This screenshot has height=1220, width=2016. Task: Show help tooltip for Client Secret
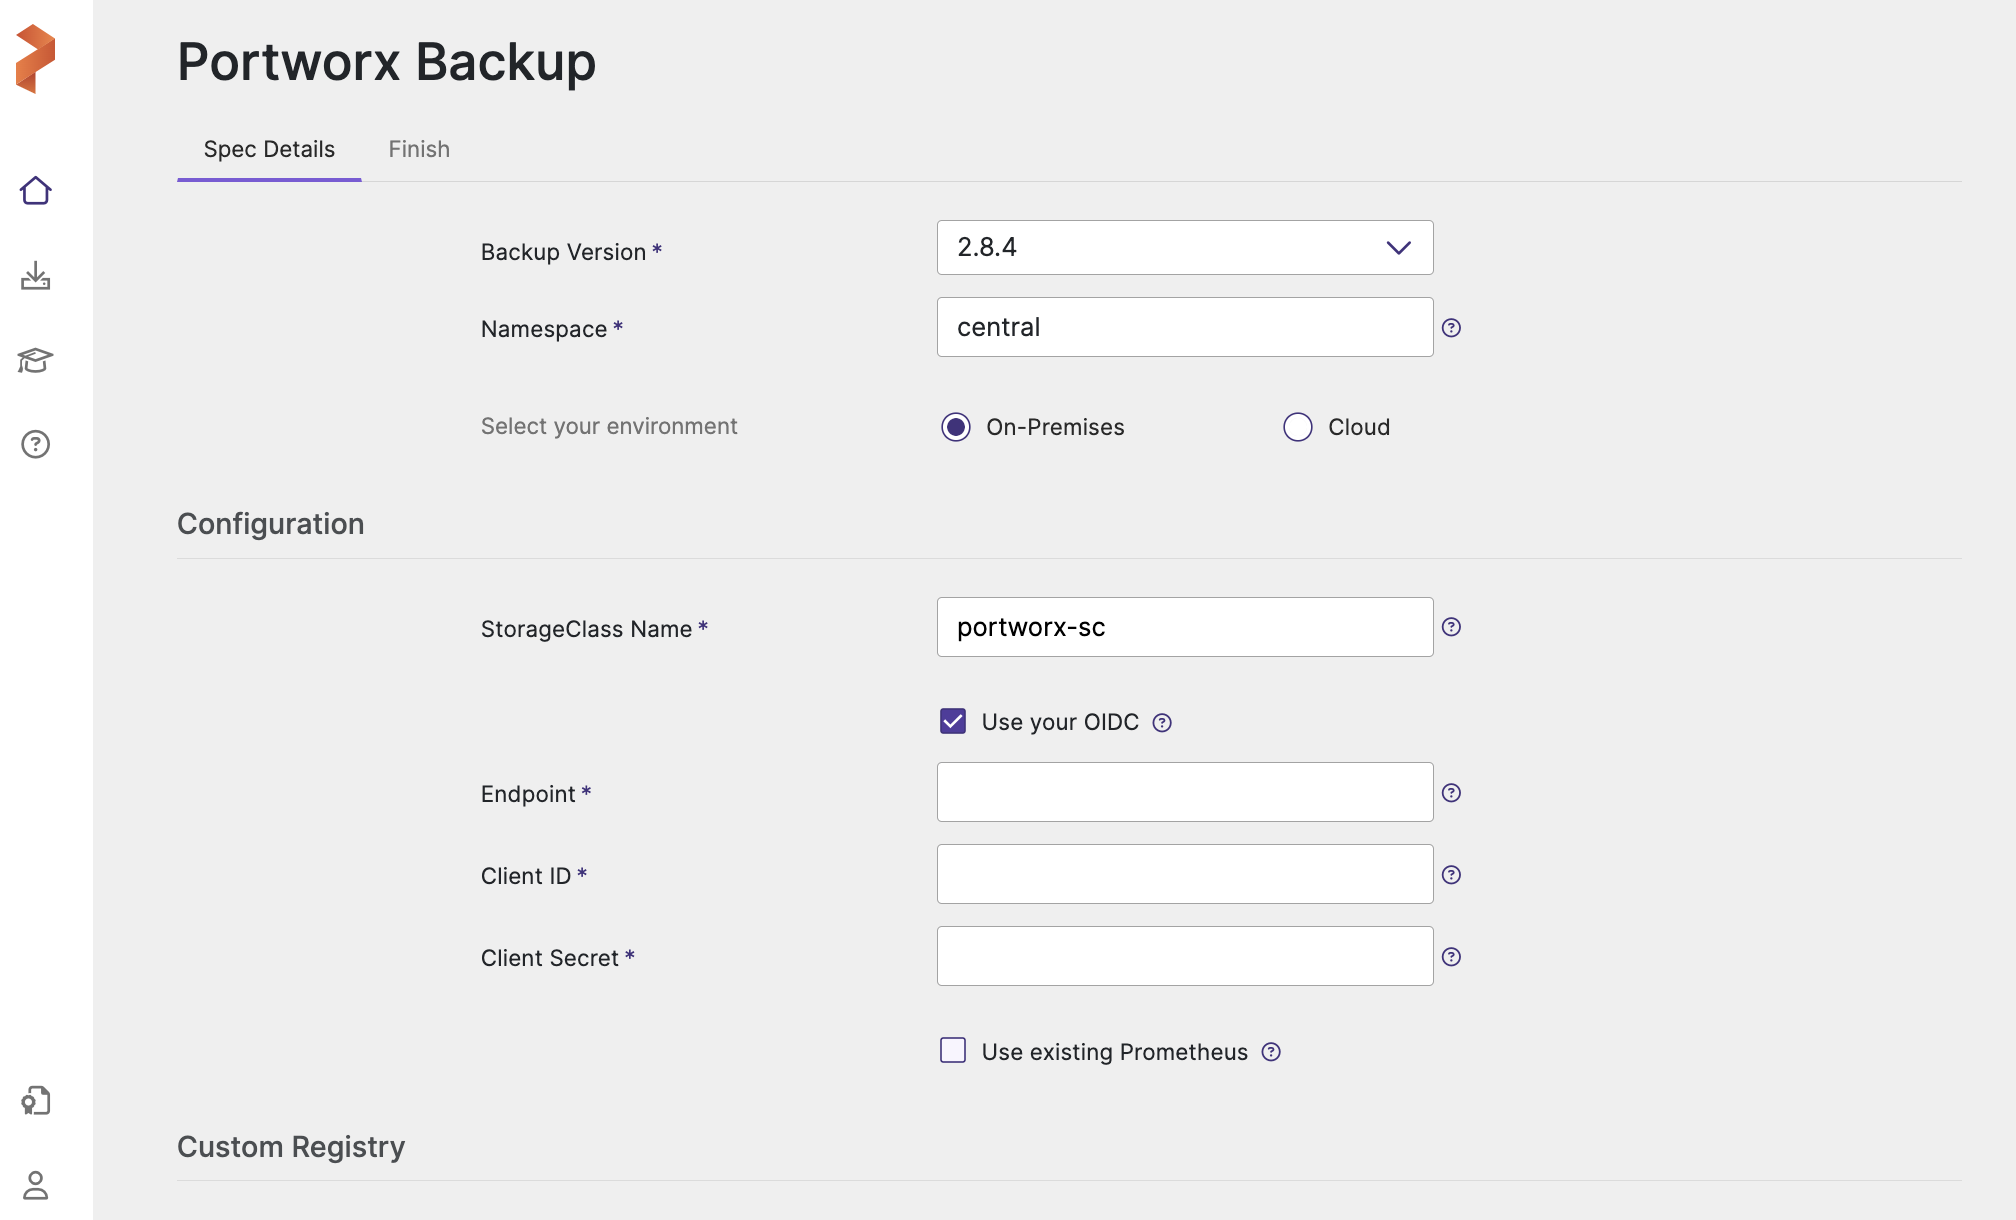[1451, 957]
